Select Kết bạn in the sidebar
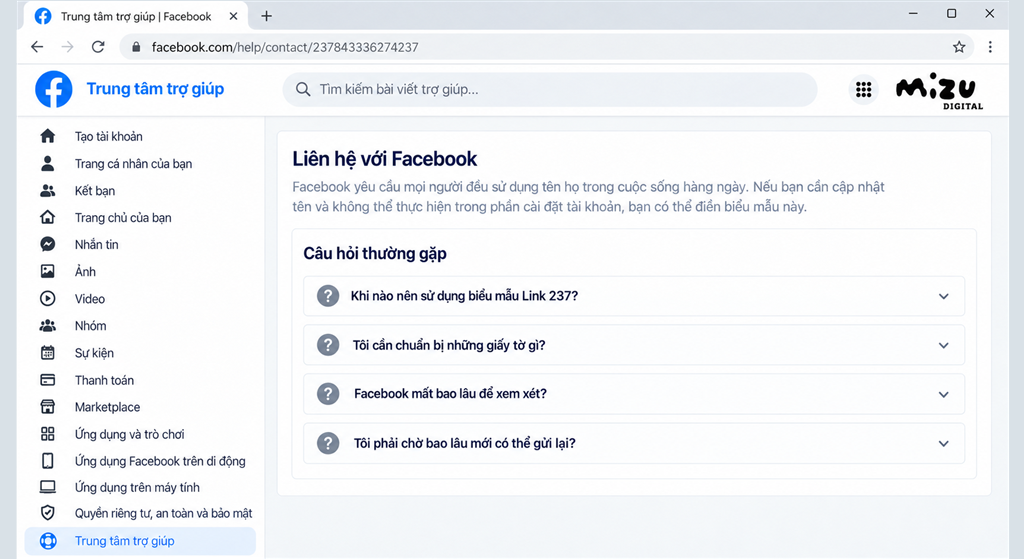The width and height of the screenshot is (1024, 559). [x=95, y=191]
